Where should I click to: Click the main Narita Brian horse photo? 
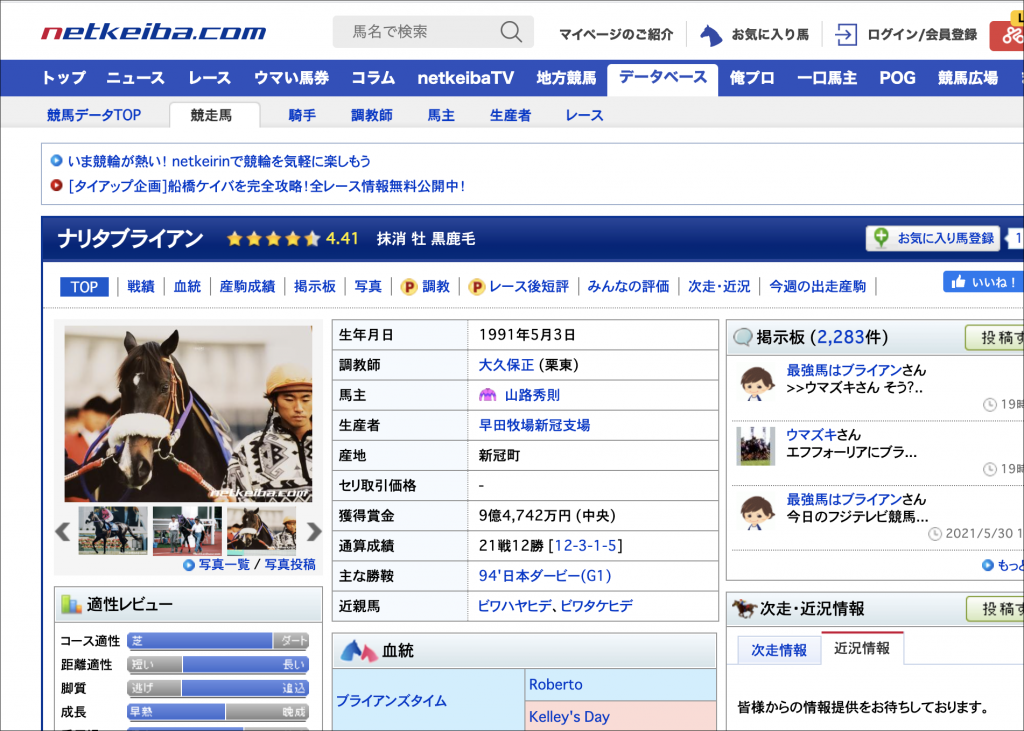click(x=188, y=413)
